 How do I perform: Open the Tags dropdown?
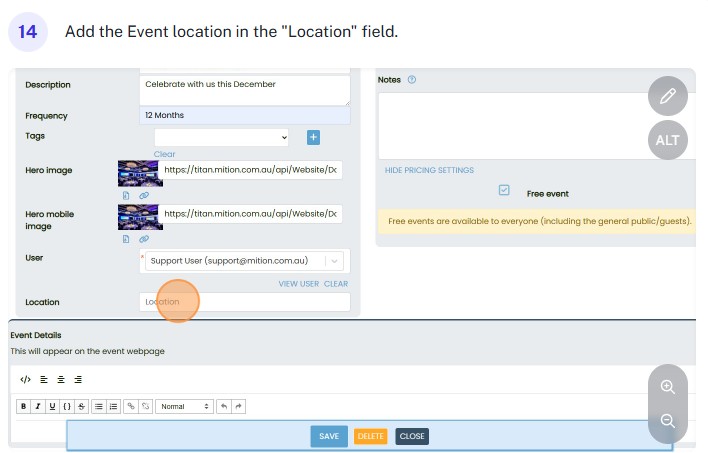[221, 137]
